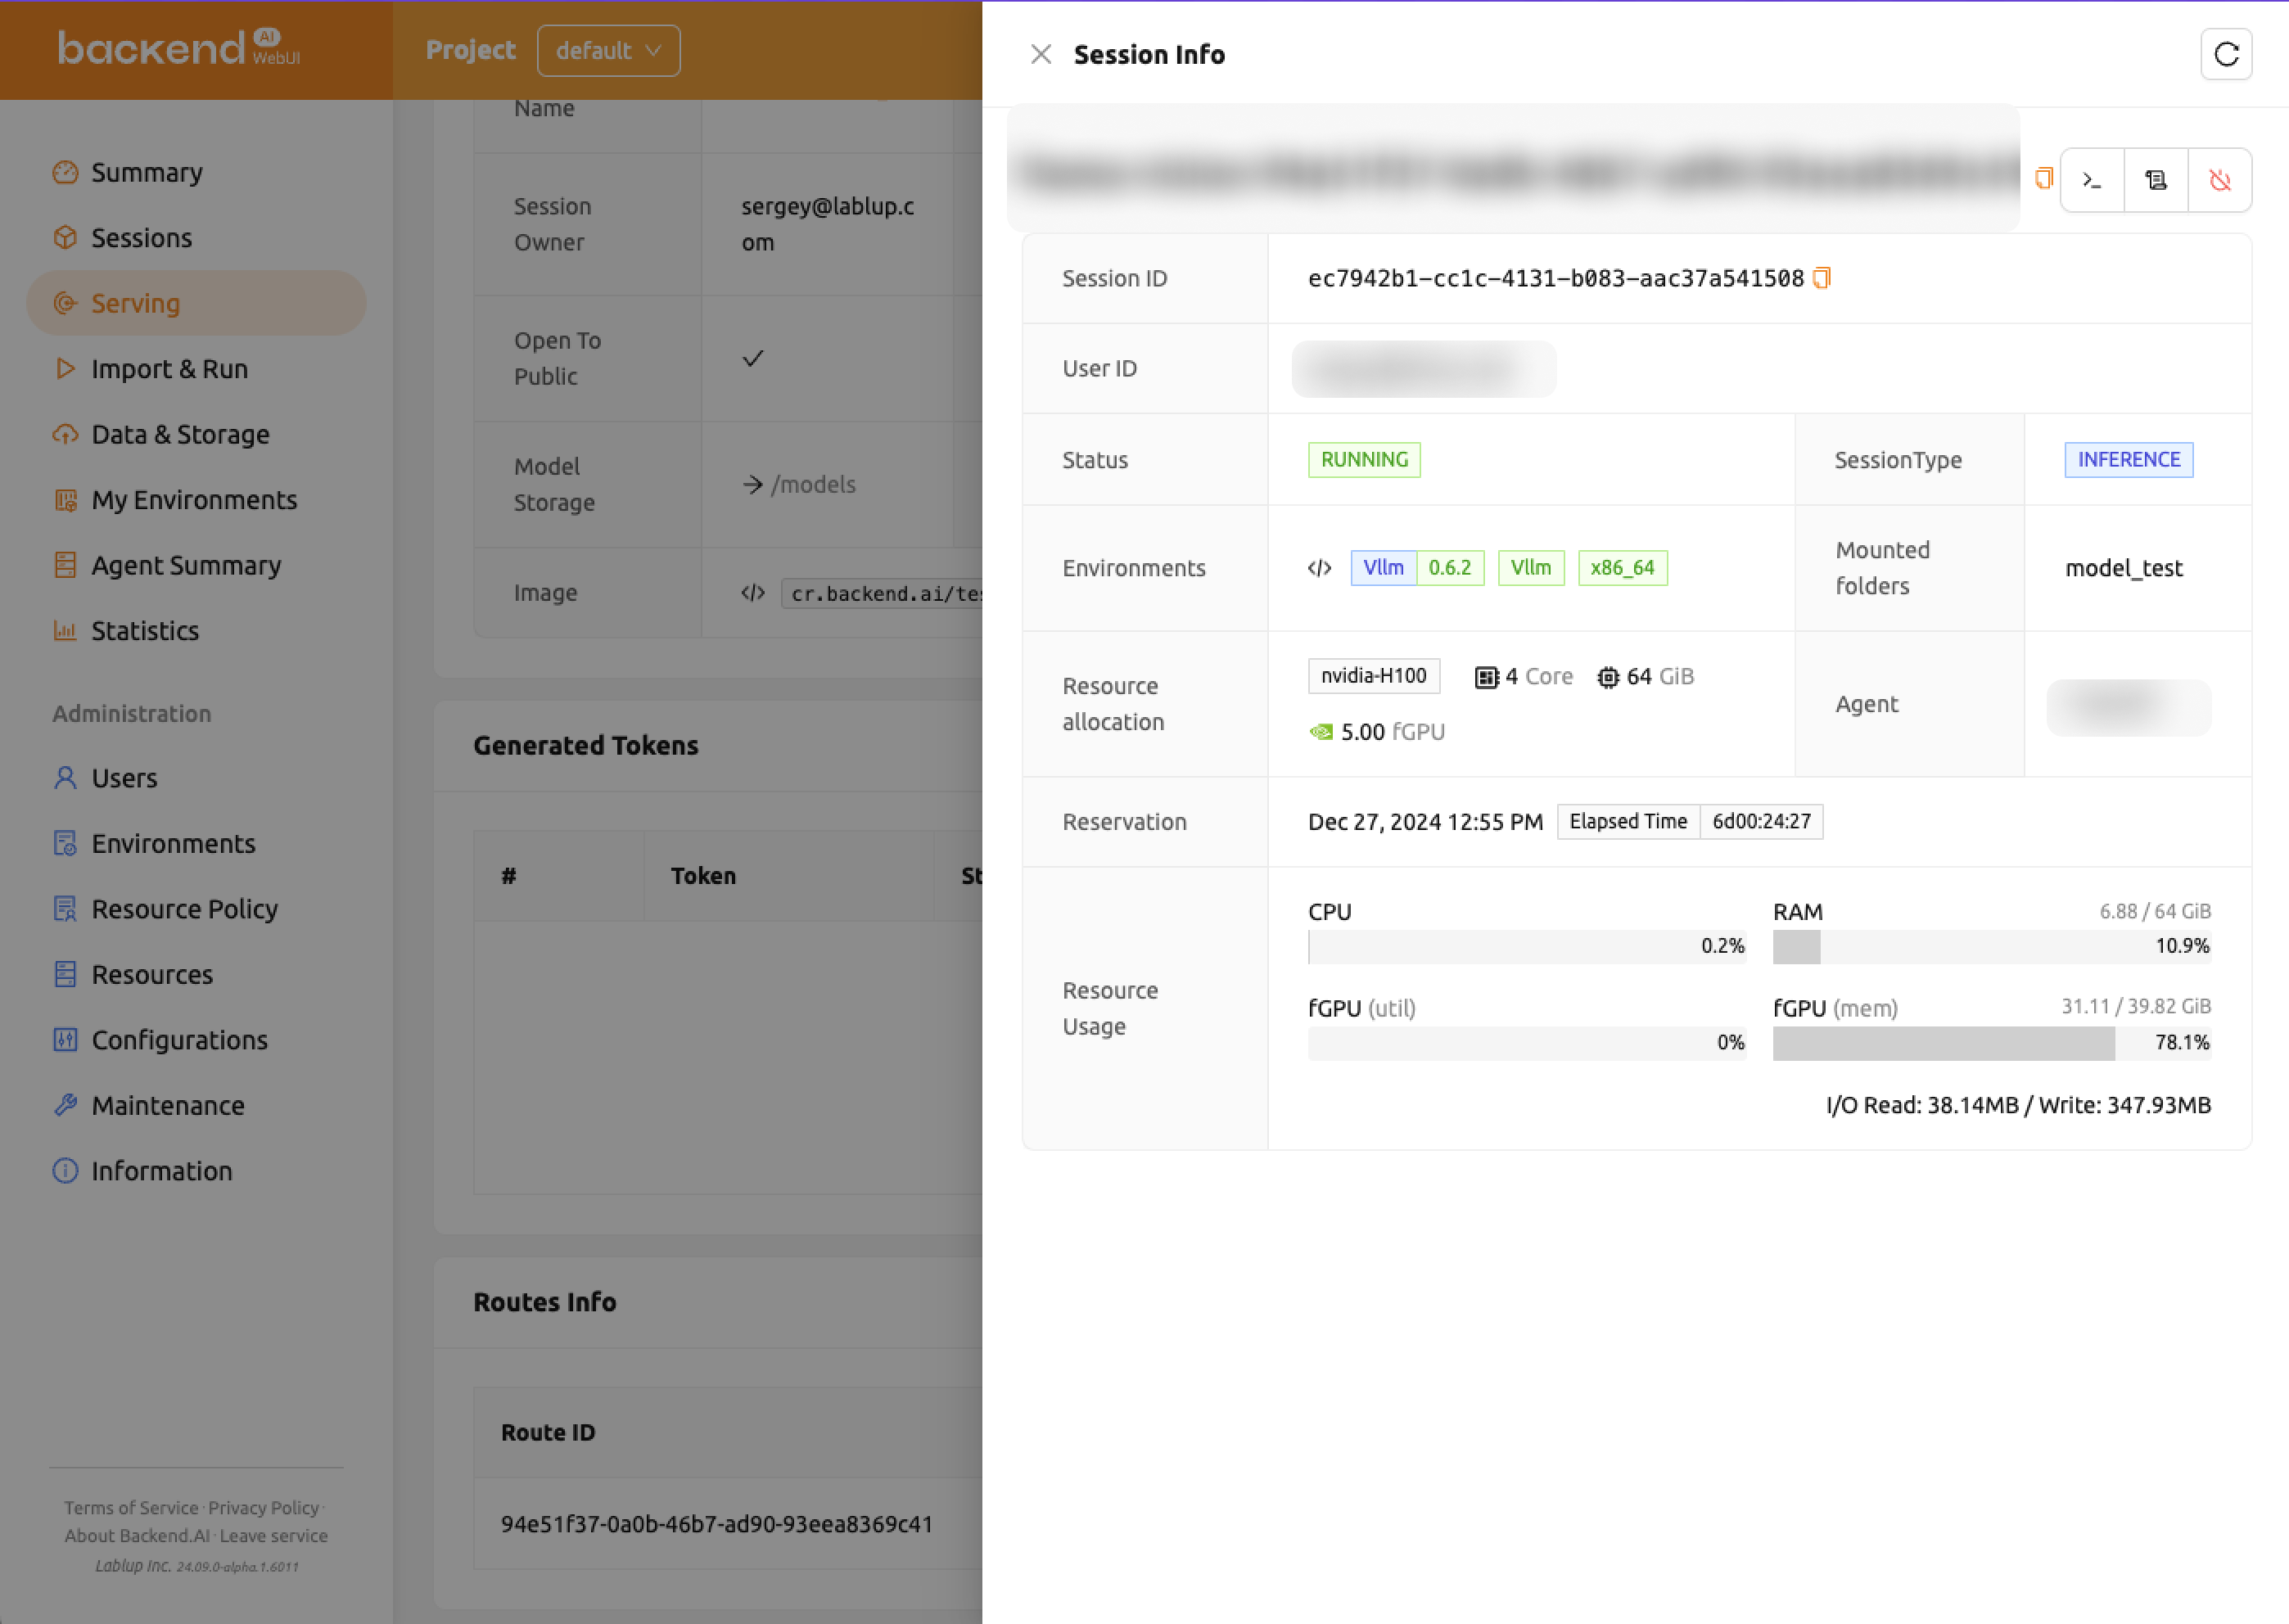Image resolution: width=2289 pixels, height=1624 pixels.
Task: Click the RAM usage progress bar
Action: [x=1991, y=946]
